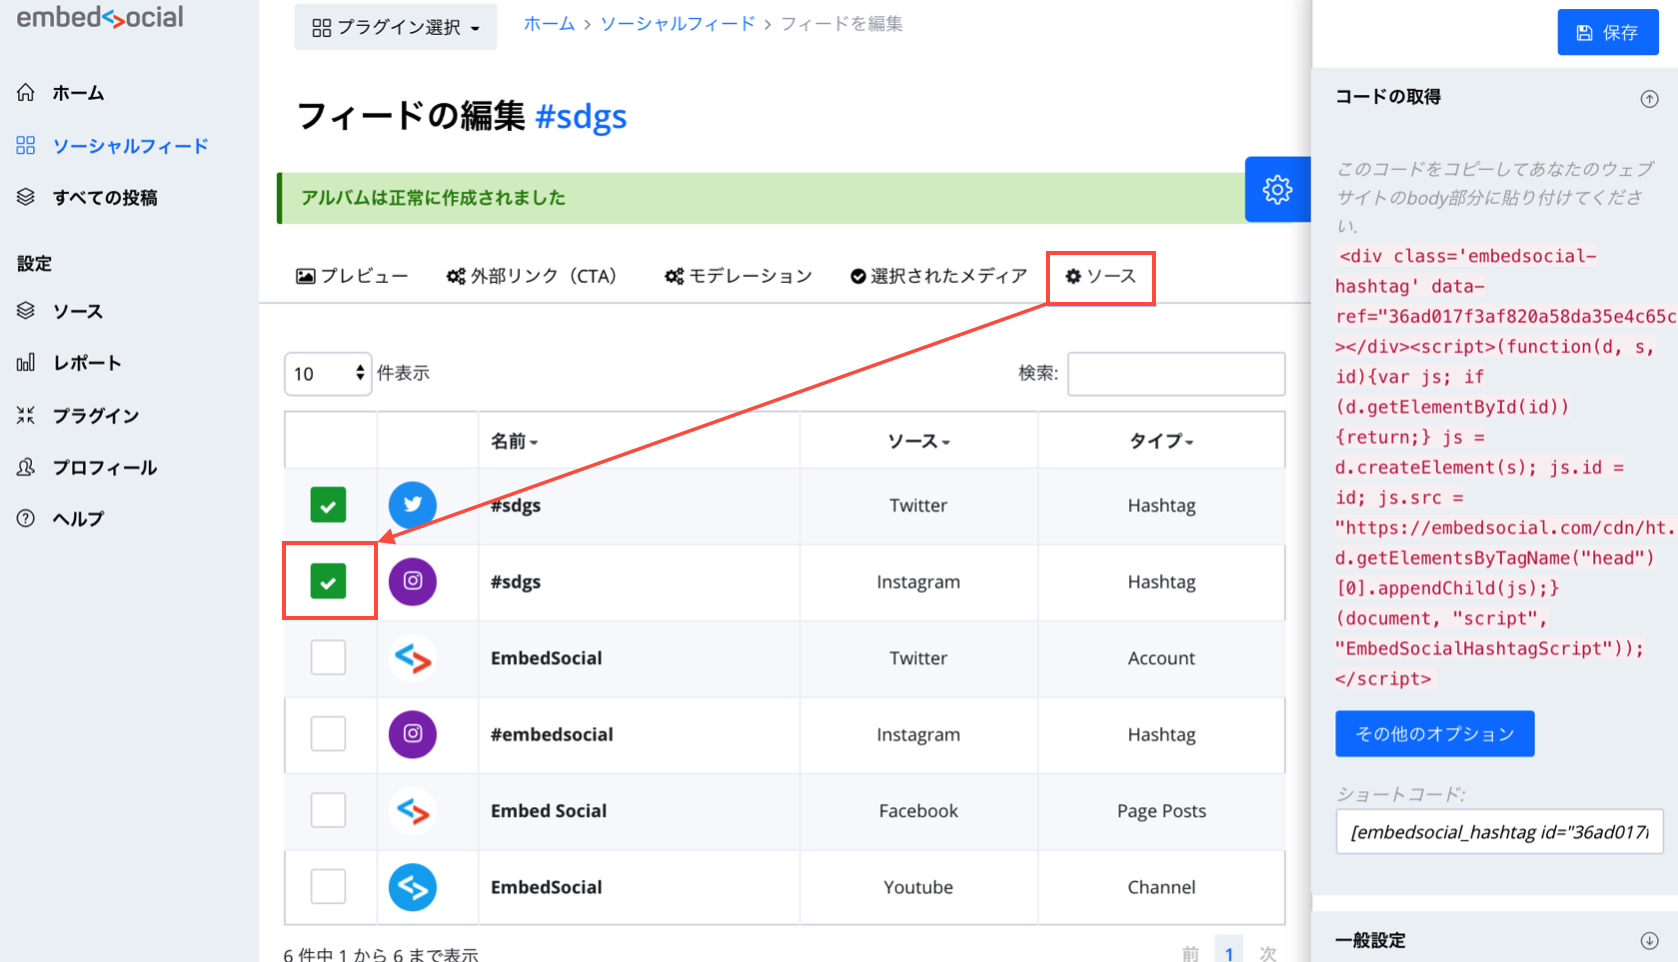Switch to the 選択されたメディア tab
Screen dimensions: 1678x962
point(938,276)
